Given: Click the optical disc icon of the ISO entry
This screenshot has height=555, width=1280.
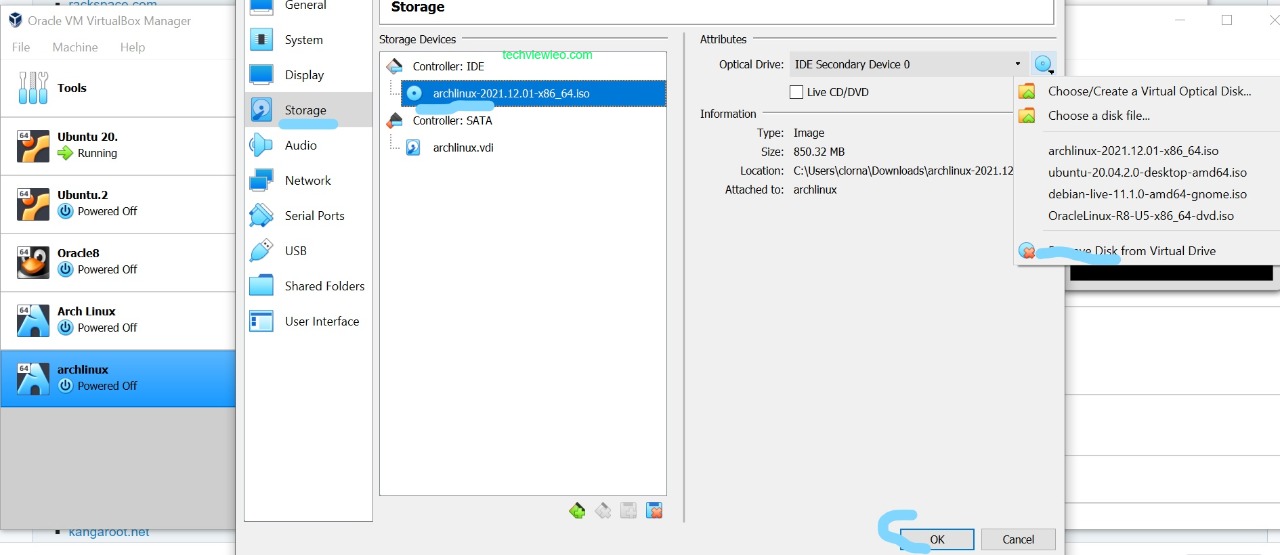Looking at the screenshot, I should (414, 93).
